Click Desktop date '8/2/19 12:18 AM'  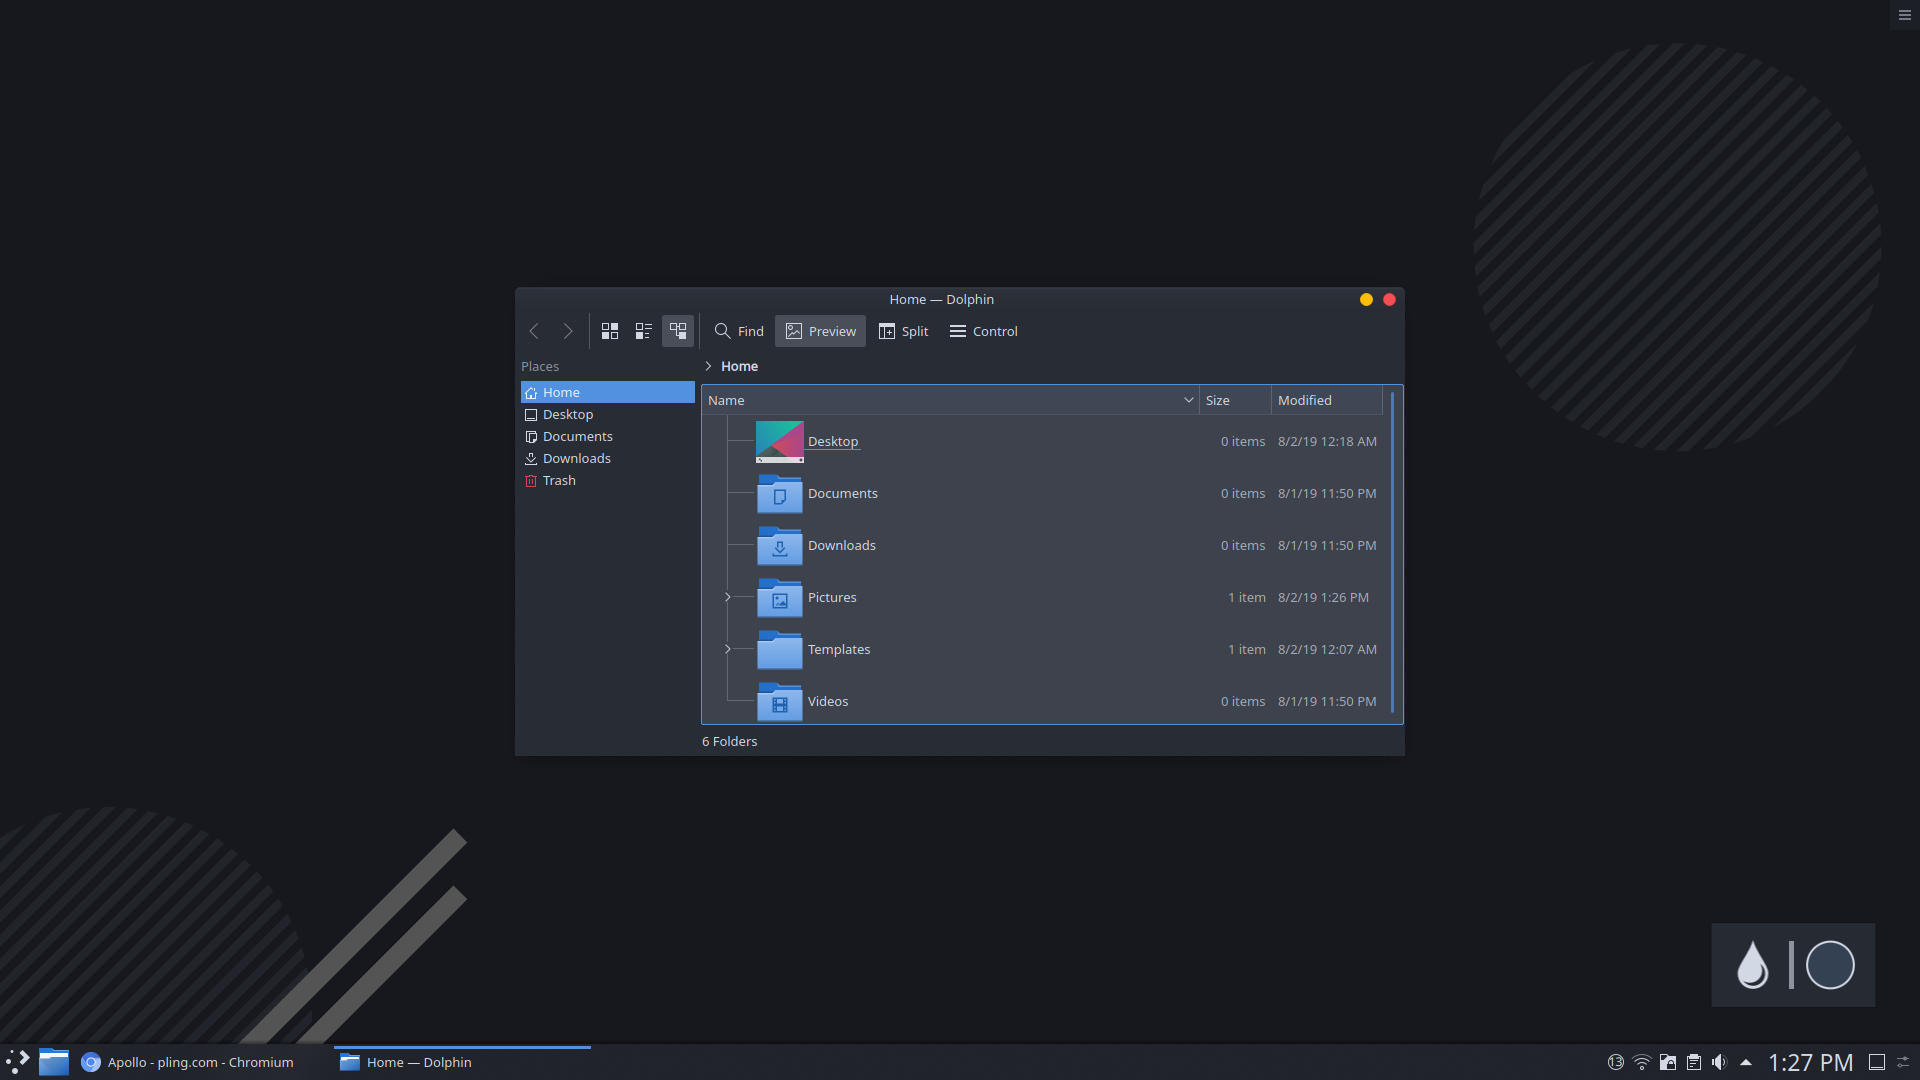[x=1327, y=442]
